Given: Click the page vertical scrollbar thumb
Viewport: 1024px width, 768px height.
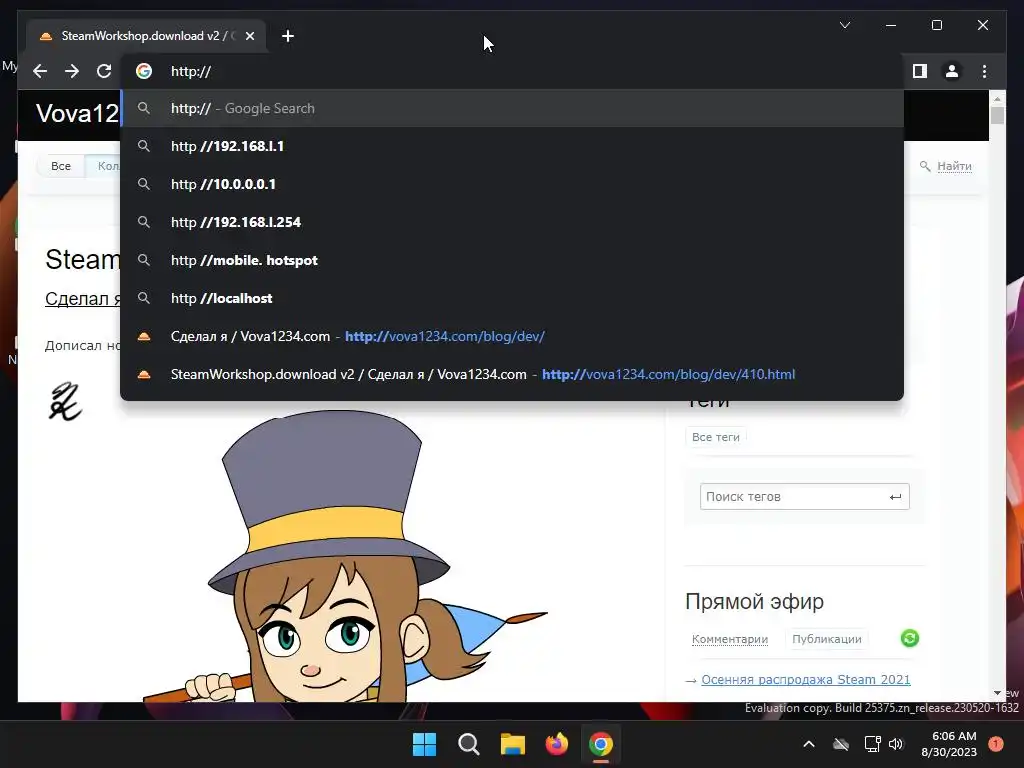Looking at the screenshot, I should click(x=997, y=115).
